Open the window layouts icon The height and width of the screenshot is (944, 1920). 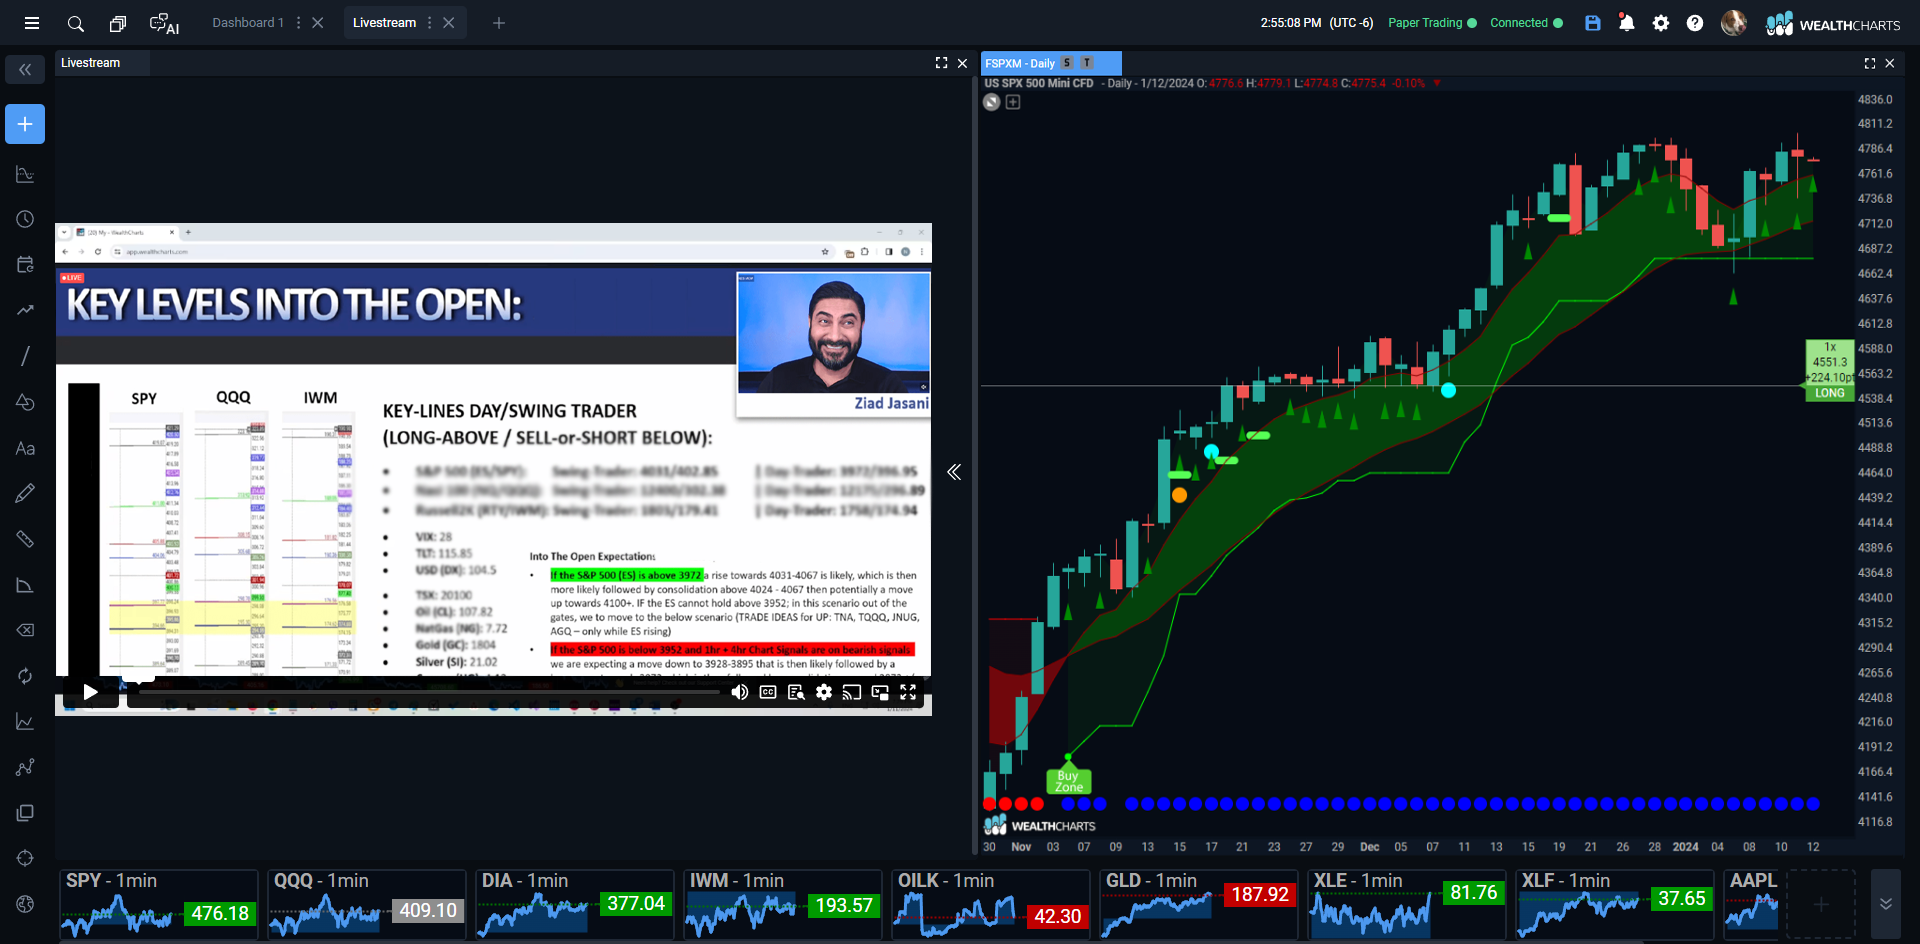(x=118, y=23)
